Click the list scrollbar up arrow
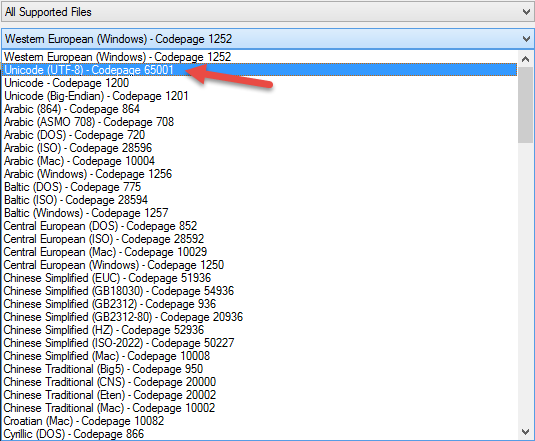The height and width of the screenshot is (441, 535). 525,59
